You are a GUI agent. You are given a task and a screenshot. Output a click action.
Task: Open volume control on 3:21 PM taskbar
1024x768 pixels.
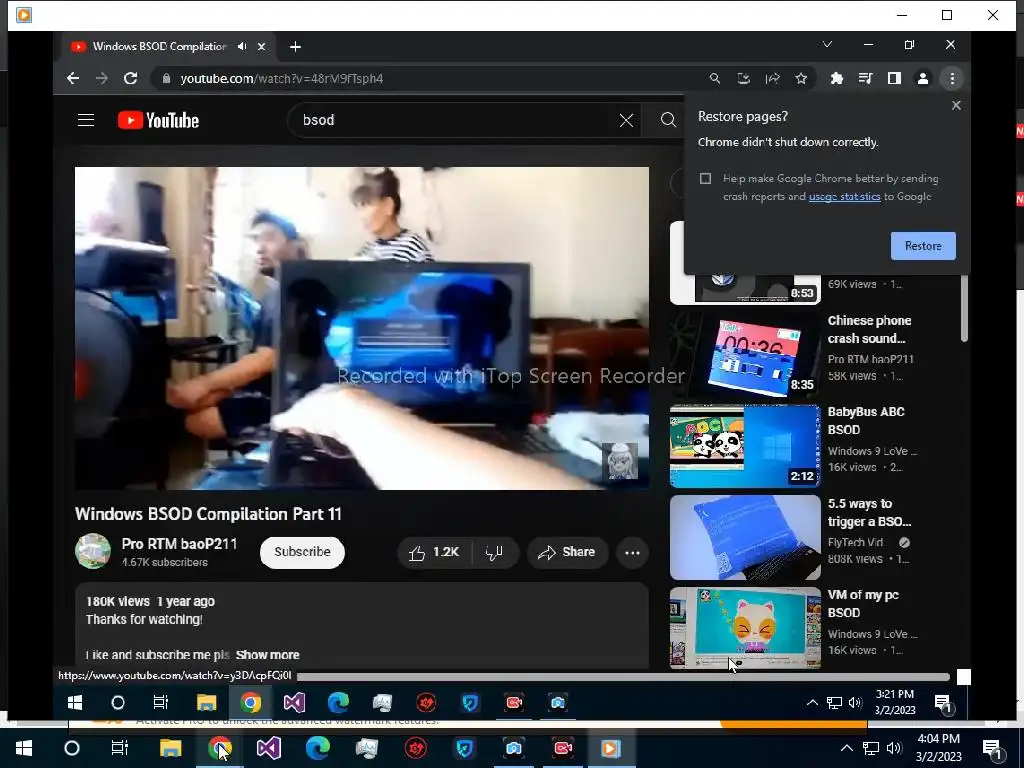855,703
